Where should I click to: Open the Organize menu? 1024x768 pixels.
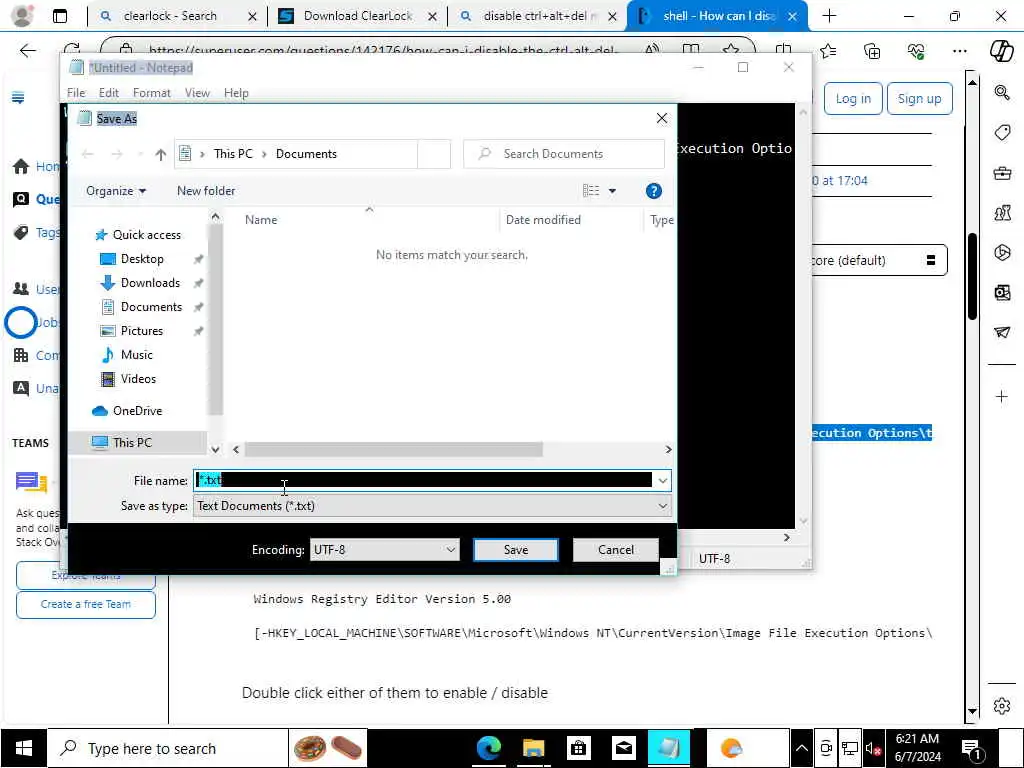click(x=116, y=191)
